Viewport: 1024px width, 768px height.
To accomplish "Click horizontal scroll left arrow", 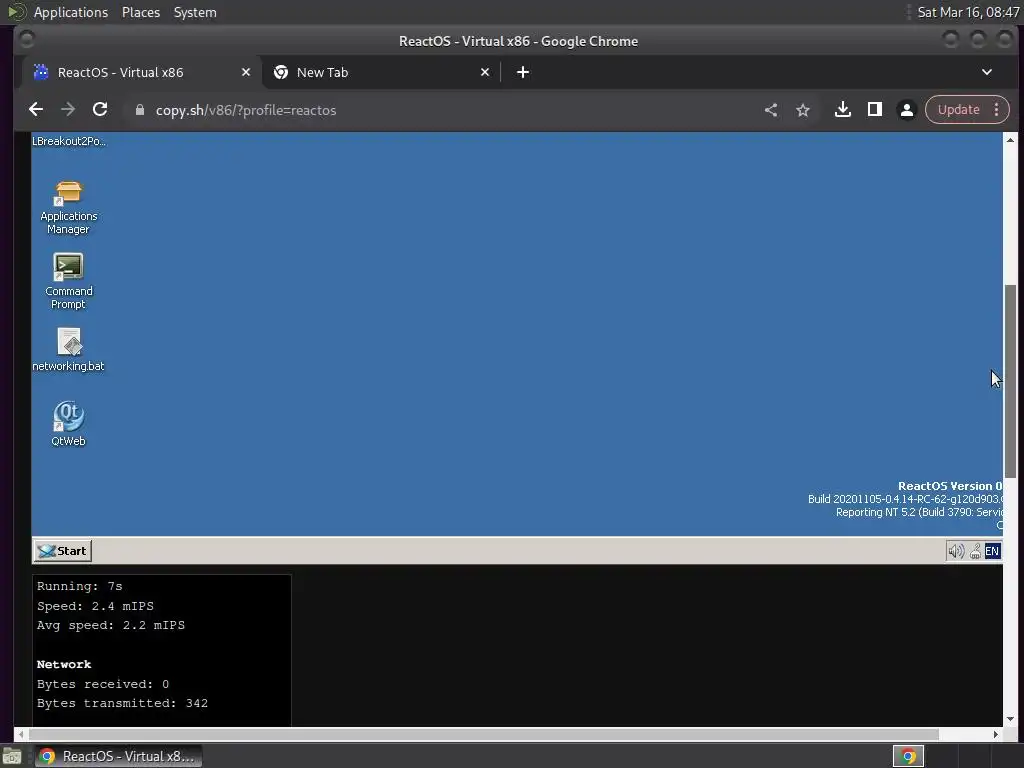I will 21,734.
